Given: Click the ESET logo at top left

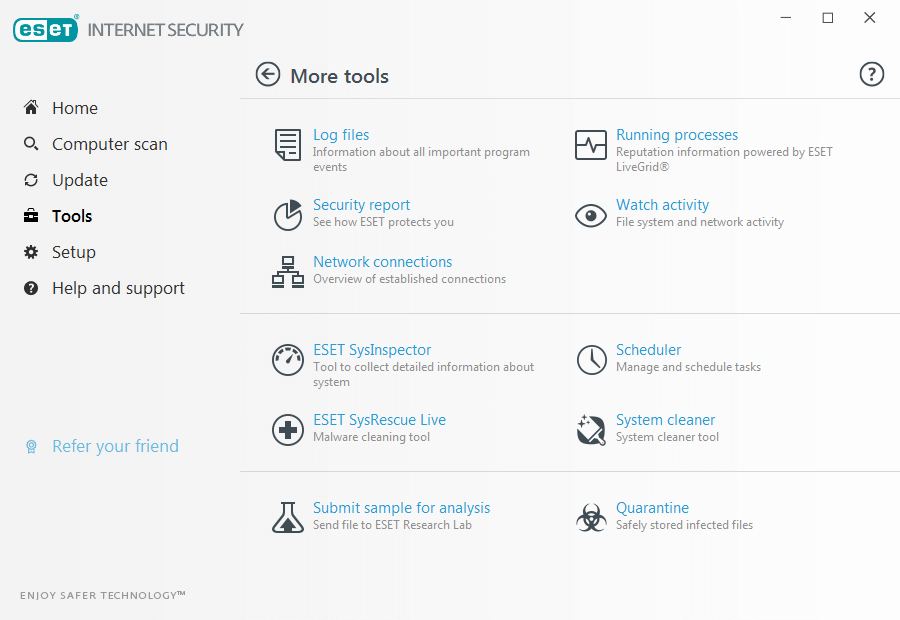Looking at the screenshot, I should point(46,29).
